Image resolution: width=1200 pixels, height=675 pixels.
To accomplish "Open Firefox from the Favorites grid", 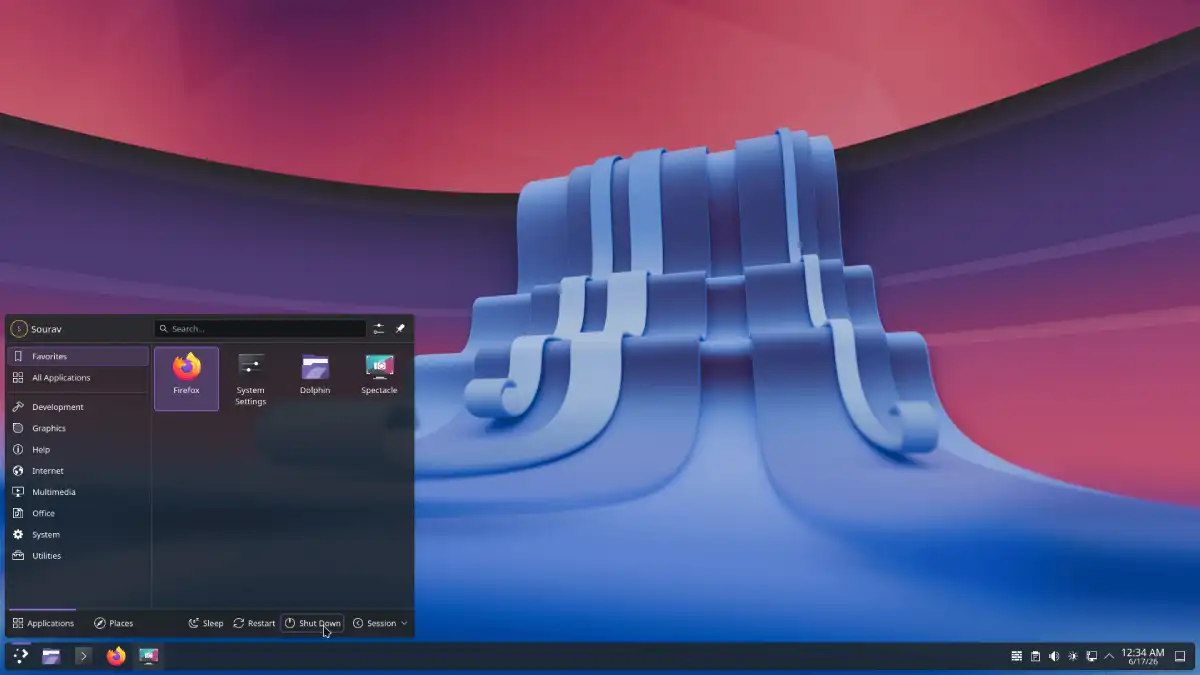I will 186,378.
